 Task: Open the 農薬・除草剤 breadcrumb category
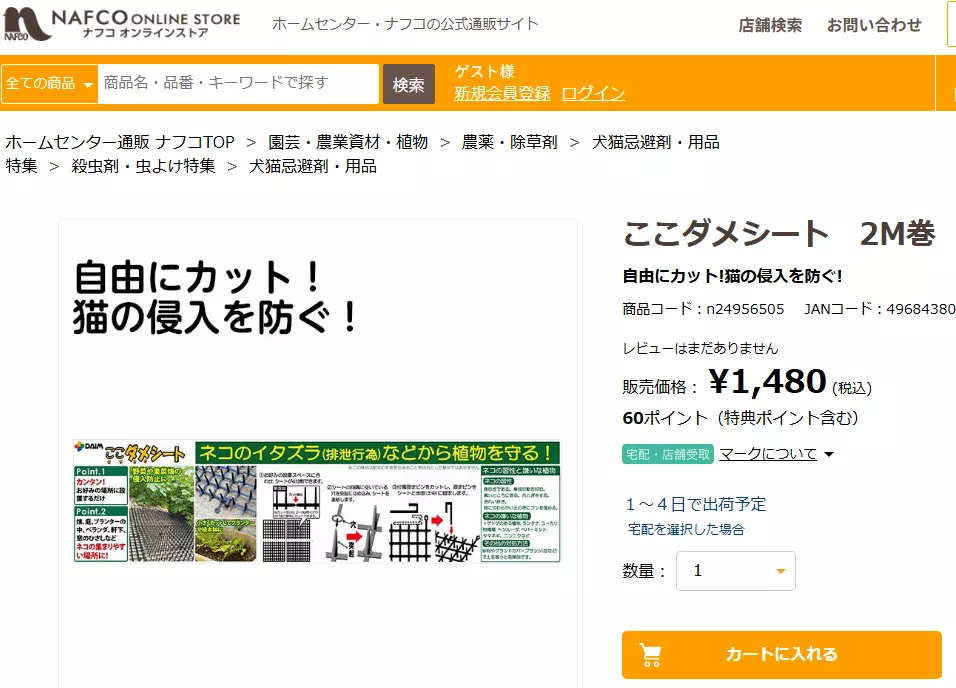[x=509, y=142]
